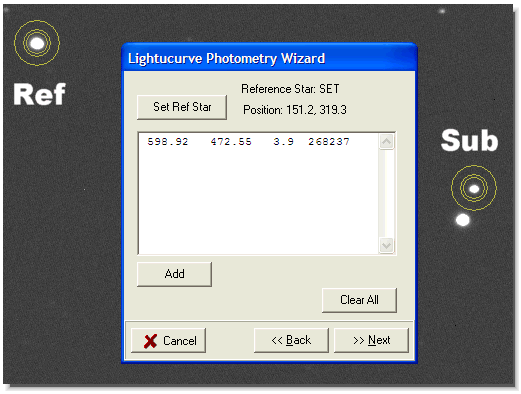
Task: Click the Sub label on image
Action: tap(469, 140)
